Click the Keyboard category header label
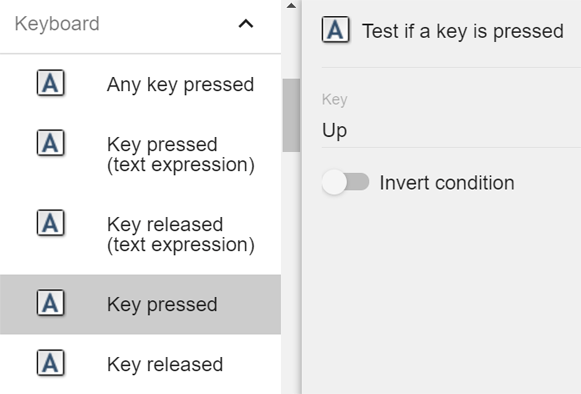Screen dimensions: 581x394 tap(57, 24)
